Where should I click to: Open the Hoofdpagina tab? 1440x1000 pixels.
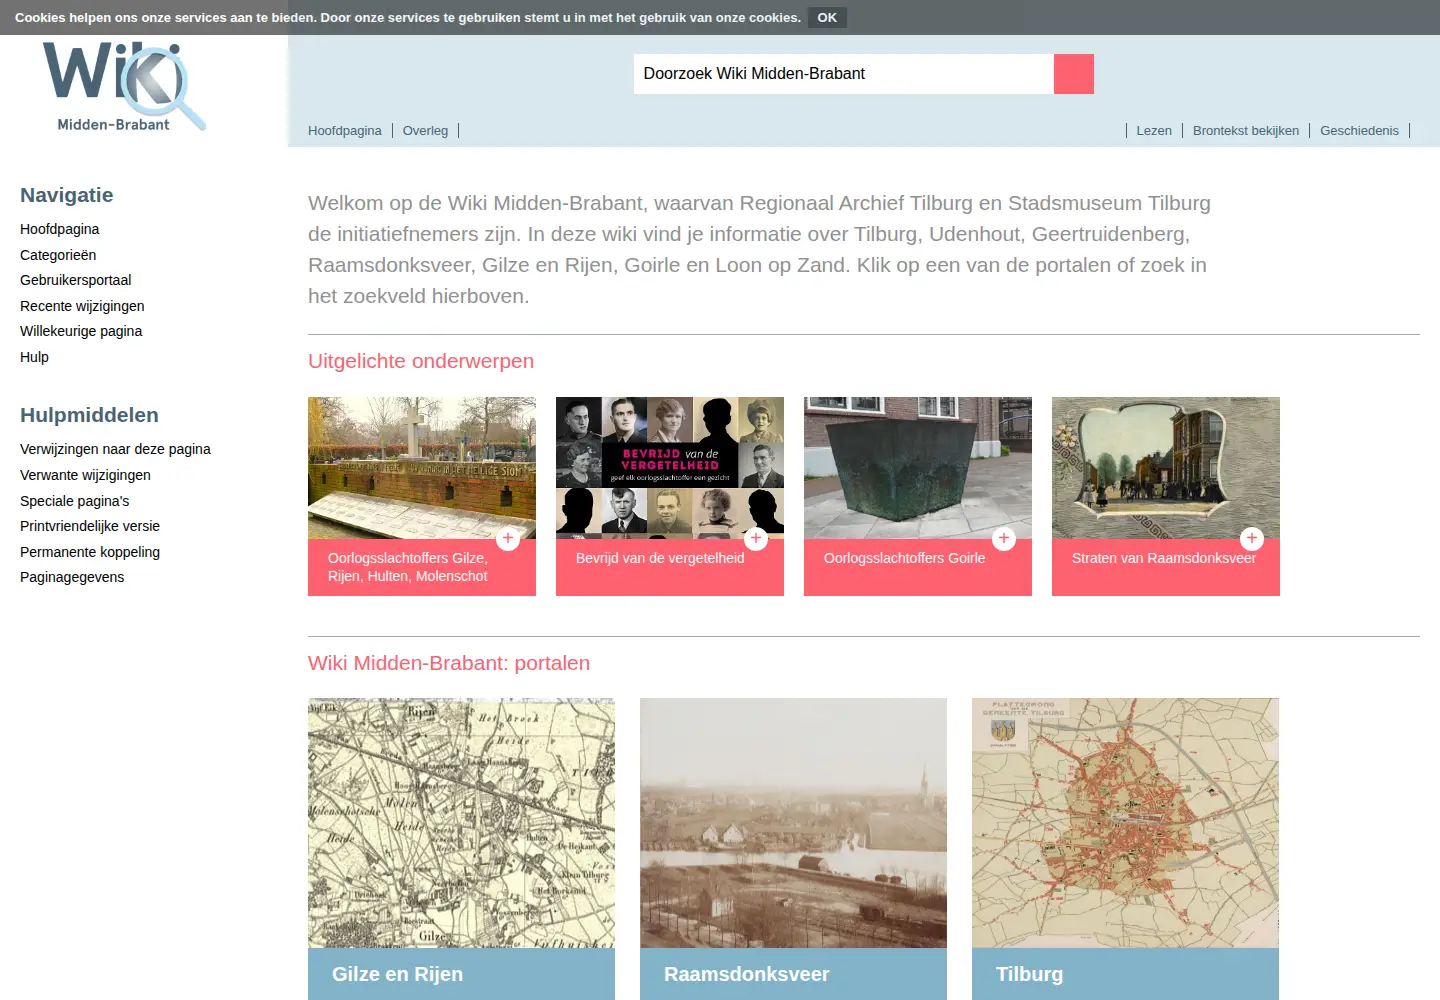pos(345,131)
